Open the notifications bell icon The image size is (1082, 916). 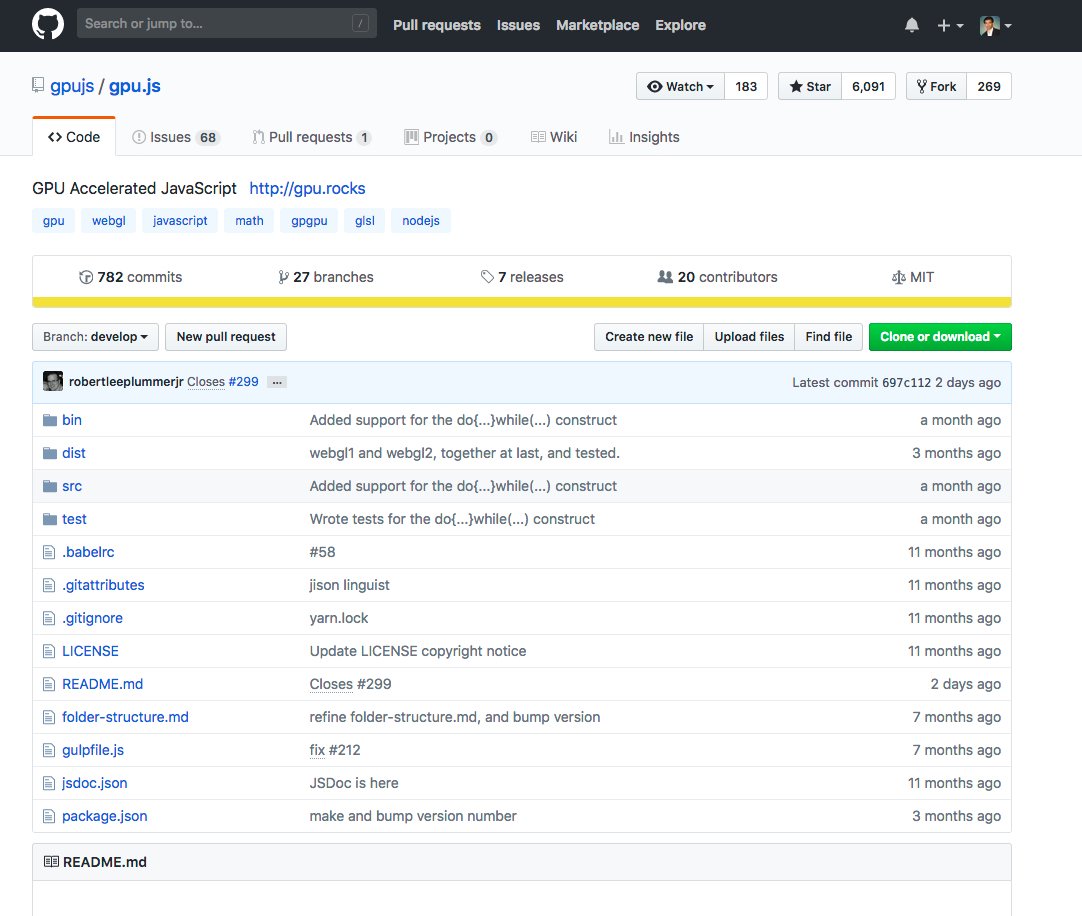point(912,26)
